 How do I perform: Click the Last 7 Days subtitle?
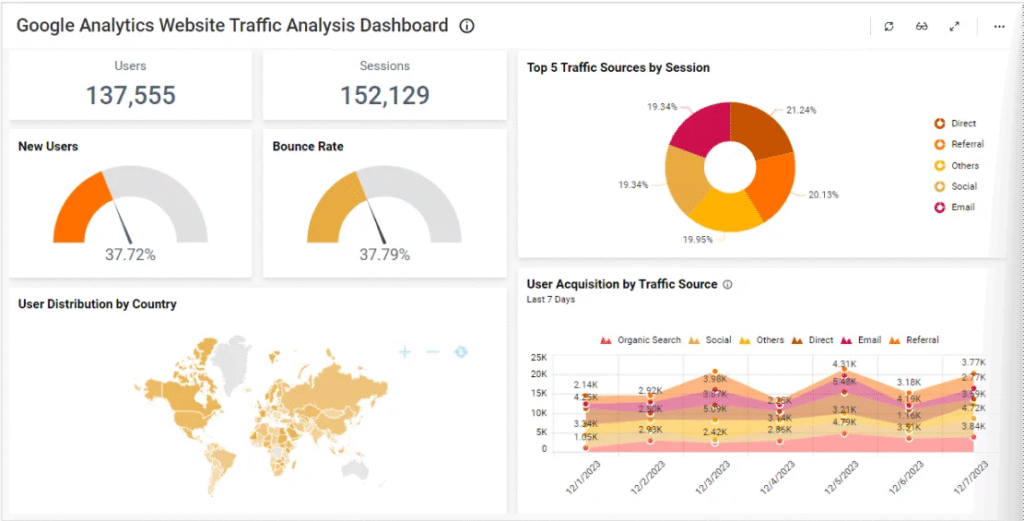pos(551,300)
